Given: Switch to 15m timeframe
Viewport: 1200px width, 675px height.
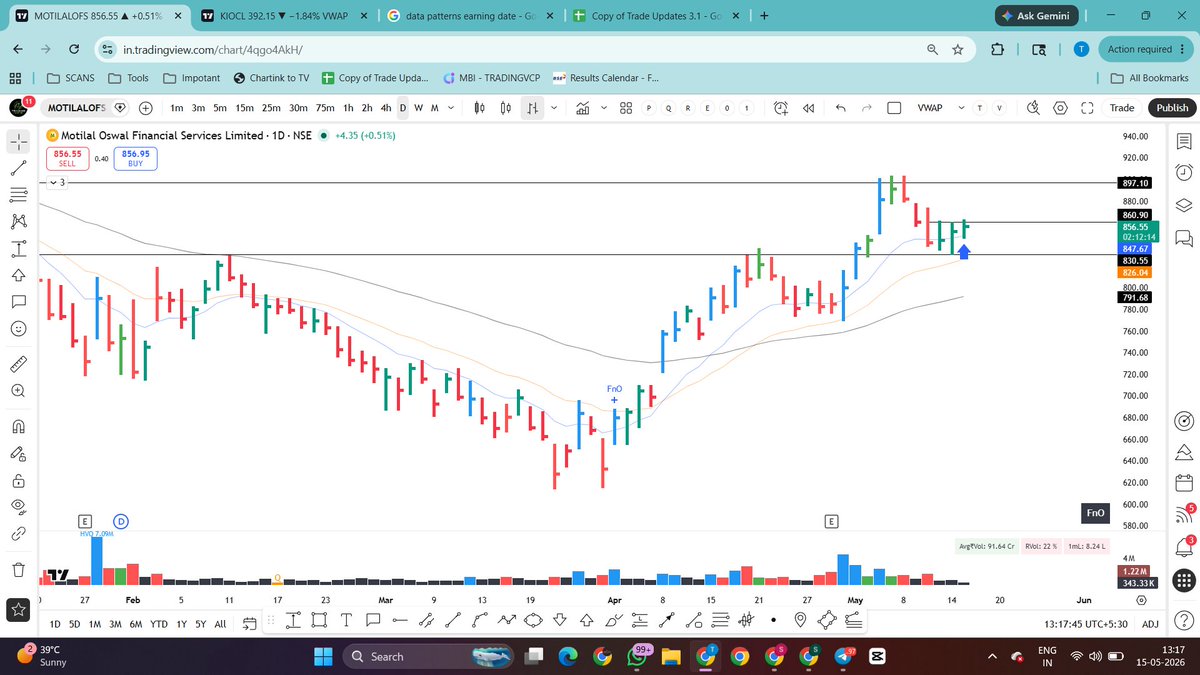Looking at the screenshot, I should [245, 108].
